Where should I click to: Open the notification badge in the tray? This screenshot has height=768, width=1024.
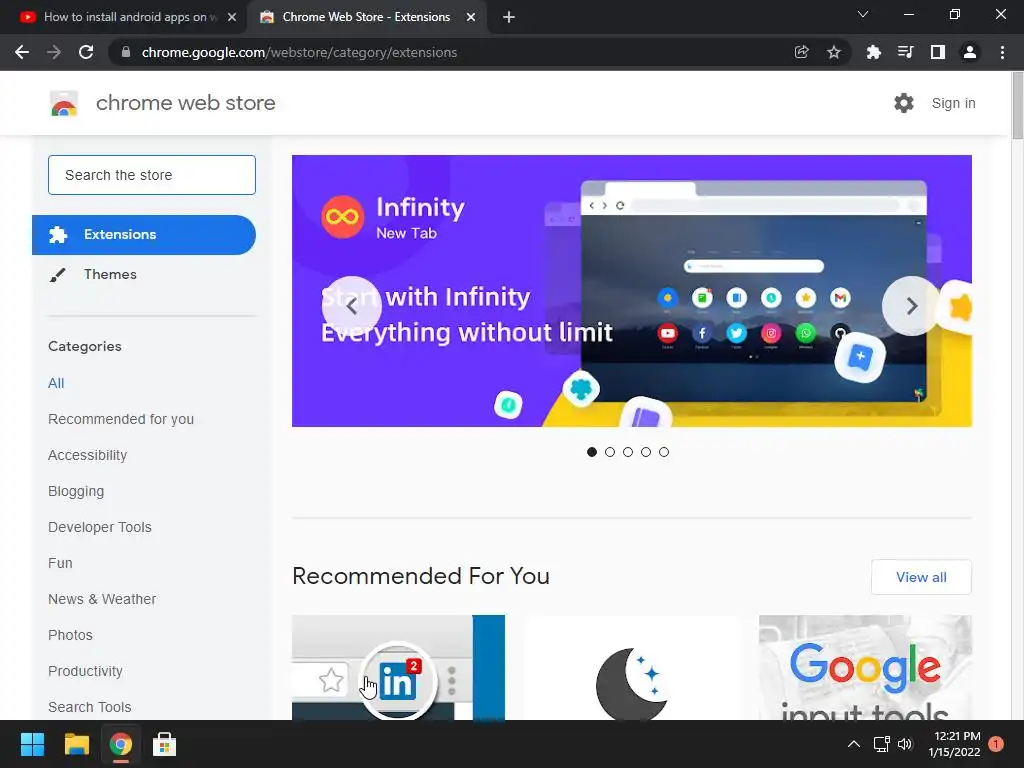point(996,744)
